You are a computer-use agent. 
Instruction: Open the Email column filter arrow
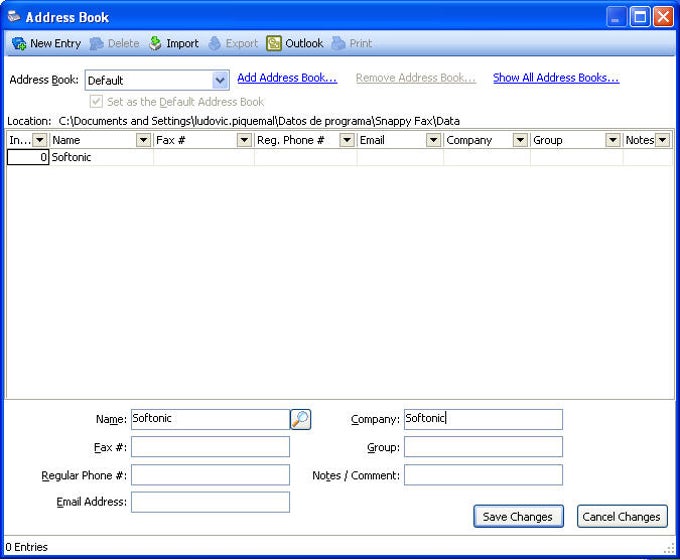[433, 140]
